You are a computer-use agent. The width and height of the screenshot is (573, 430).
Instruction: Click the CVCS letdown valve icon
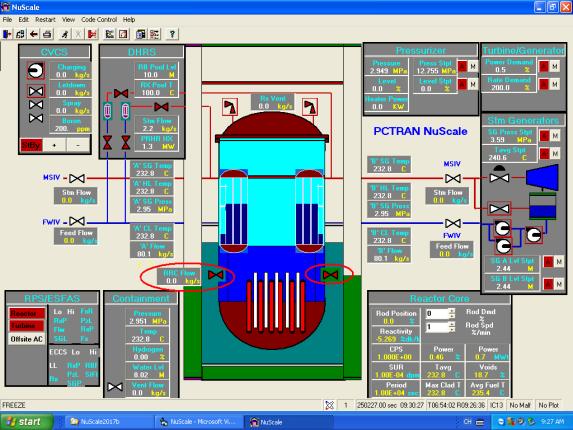pyautogui.click(x=36, y=91)
